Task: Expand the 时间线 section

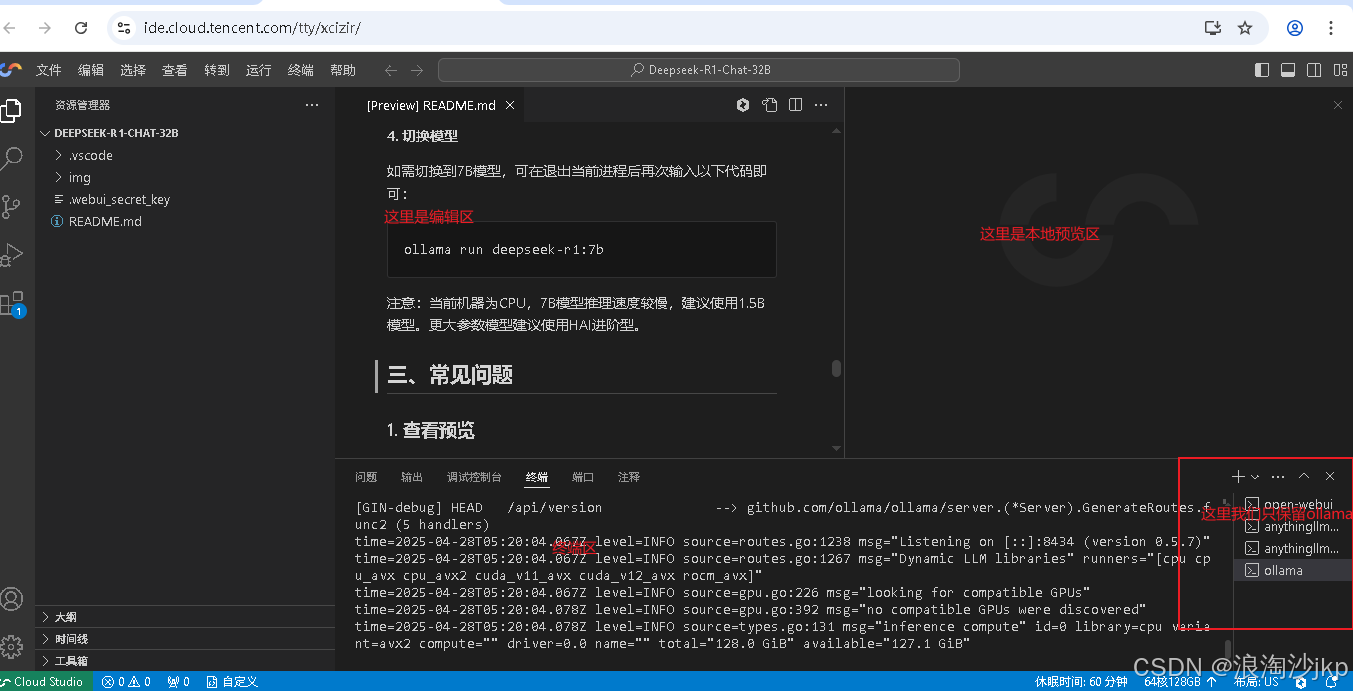Action: 185,639
